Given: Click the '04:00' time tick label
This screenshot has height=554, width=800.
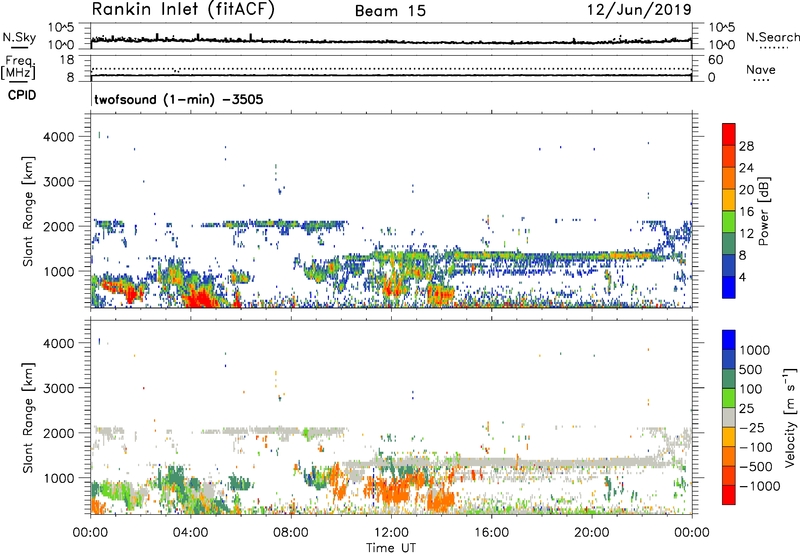Looking at the screenshot, I should [190, 533].
